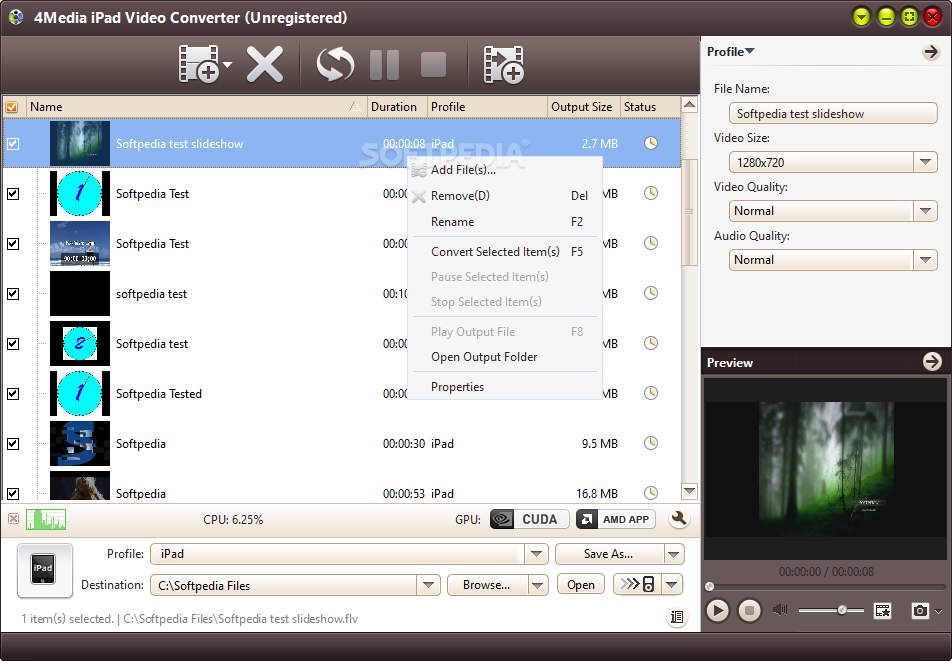Sort list by Duration column header
This screenshot has width=952, height=661.
[397, 107]
